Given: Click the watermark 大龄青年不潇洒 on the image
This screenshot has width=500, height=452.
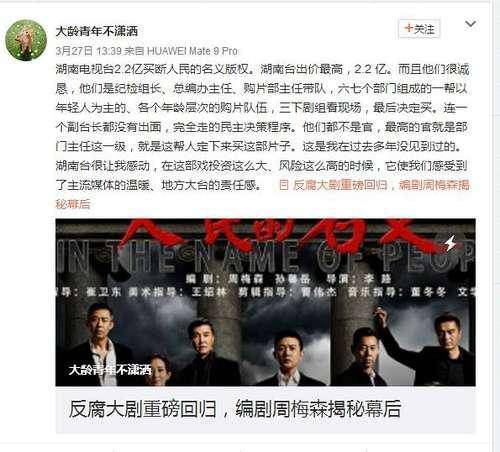Looking at the screenshot, I should pyautogui.click(x=110, y=370).
